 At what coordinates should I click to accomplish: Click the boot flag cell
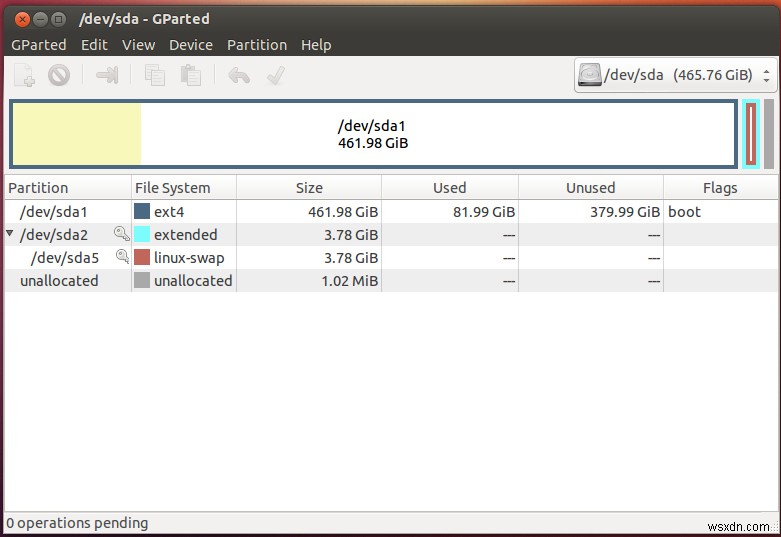pos(684,212)
